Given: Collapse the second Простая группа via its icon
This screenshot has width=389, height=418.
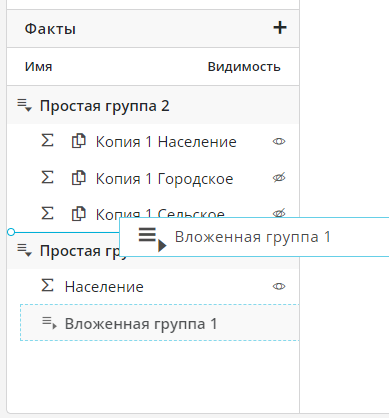Looking at the screenshot, I should pyautogui.click(x=24, y=250).
